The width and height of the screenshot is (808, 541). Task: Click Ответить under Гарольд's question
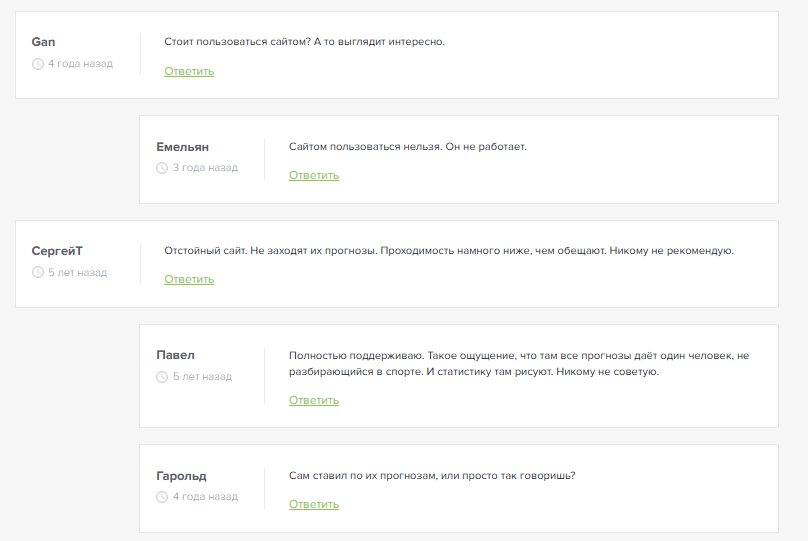[x=314, y=504]
